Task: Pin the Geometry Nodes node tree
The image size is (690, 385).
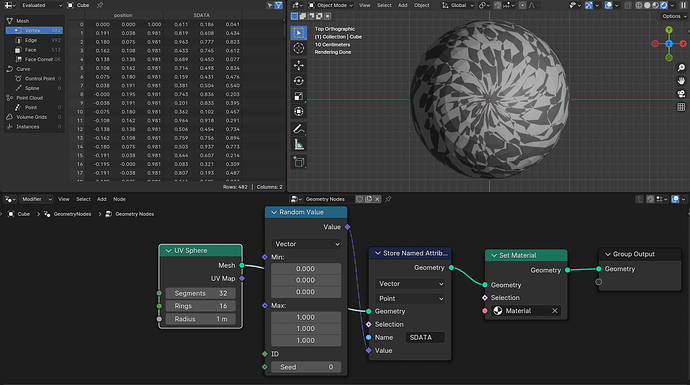Action: click(388, 199)
